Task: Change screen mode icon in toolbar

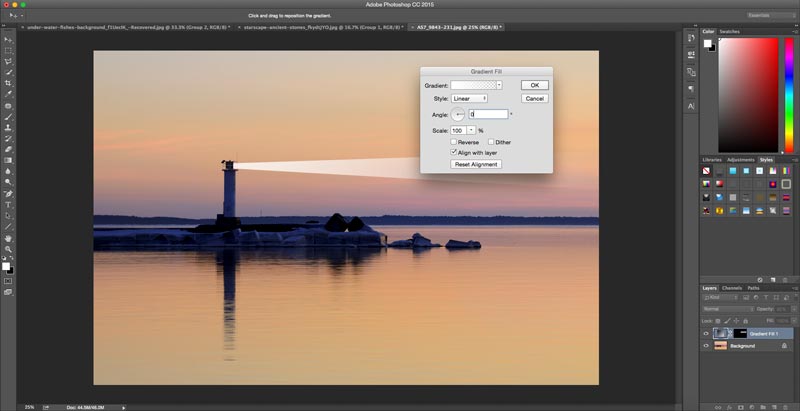Action: (x=8, y=292)
